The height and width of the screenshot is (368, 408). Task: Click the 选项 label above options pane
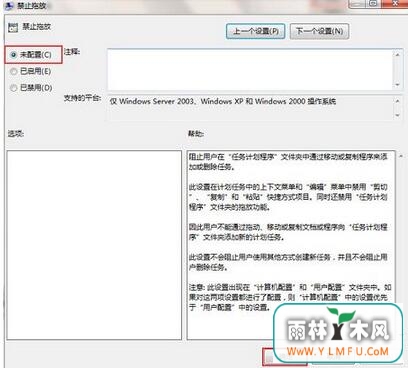(x=16, y=134)
